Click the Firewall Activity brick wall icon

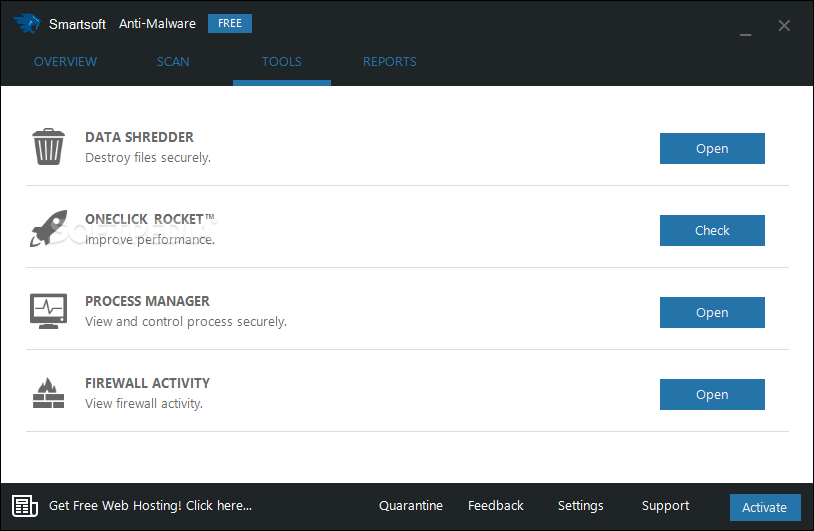(48, 393)
